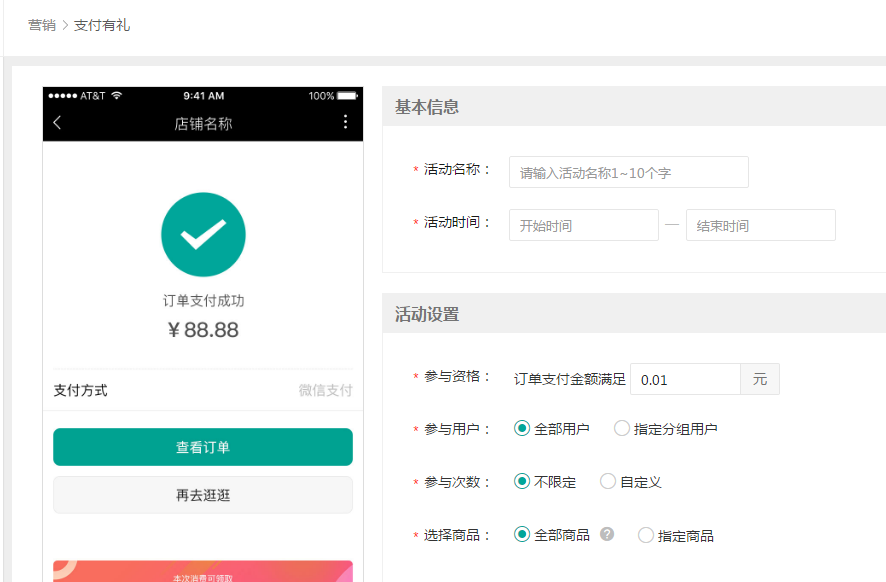Open the 开始时间 date picker

583,226
